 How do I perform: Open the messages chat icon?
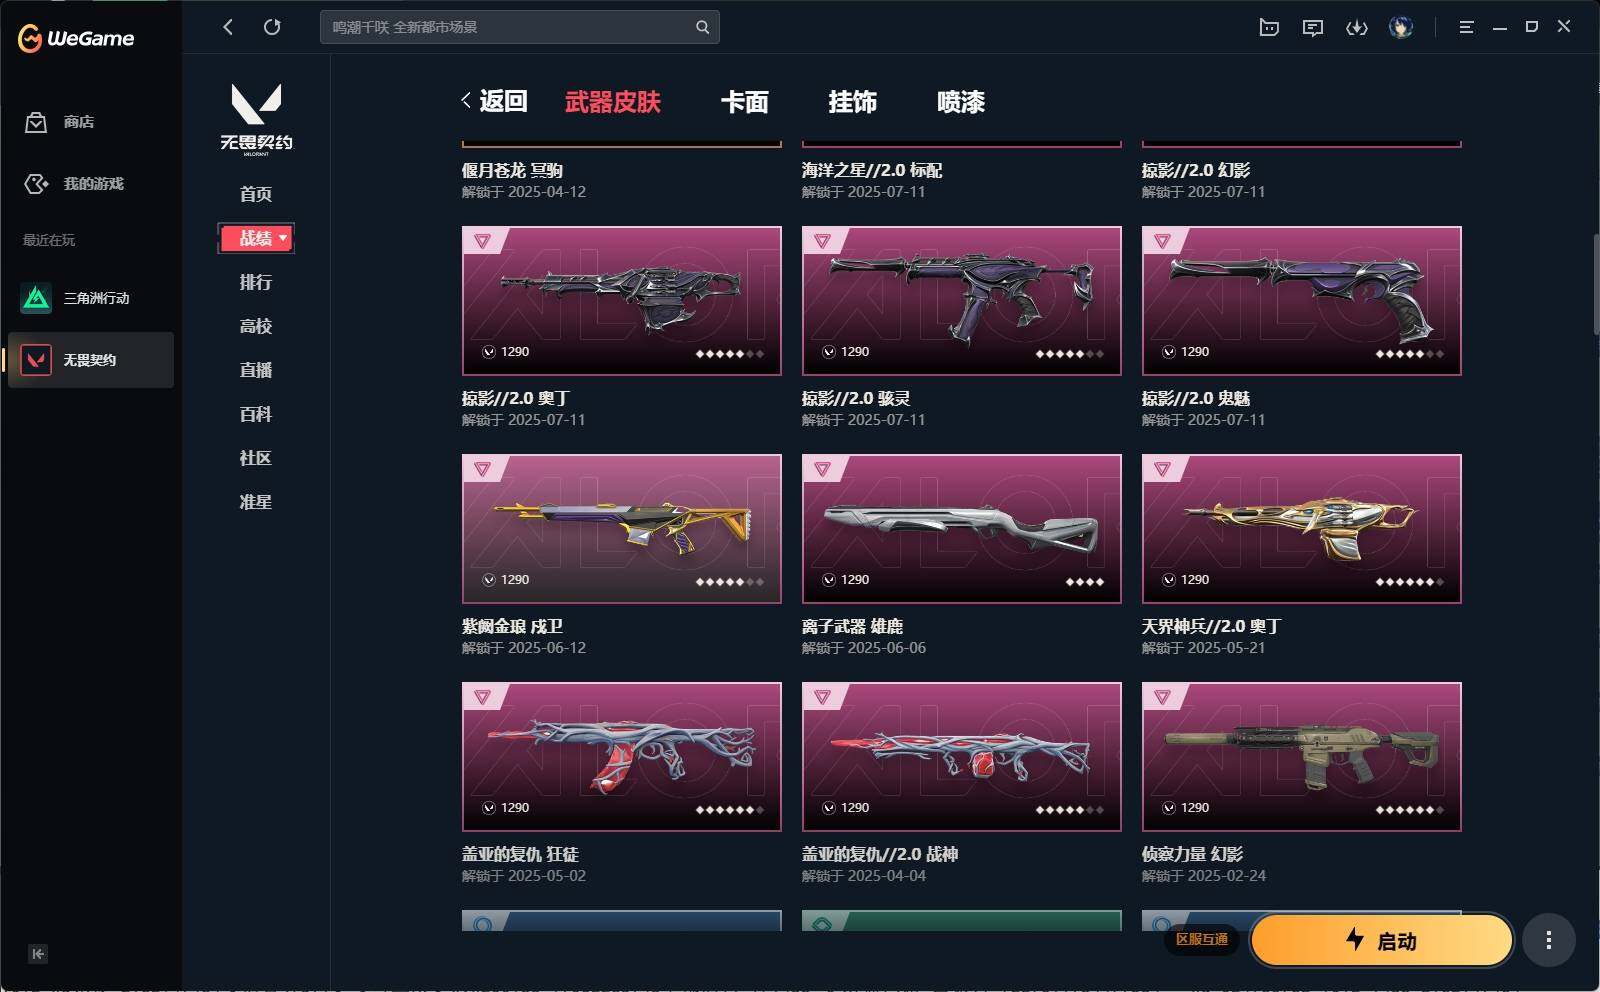pyautogui.click(x=1313, y=27)
